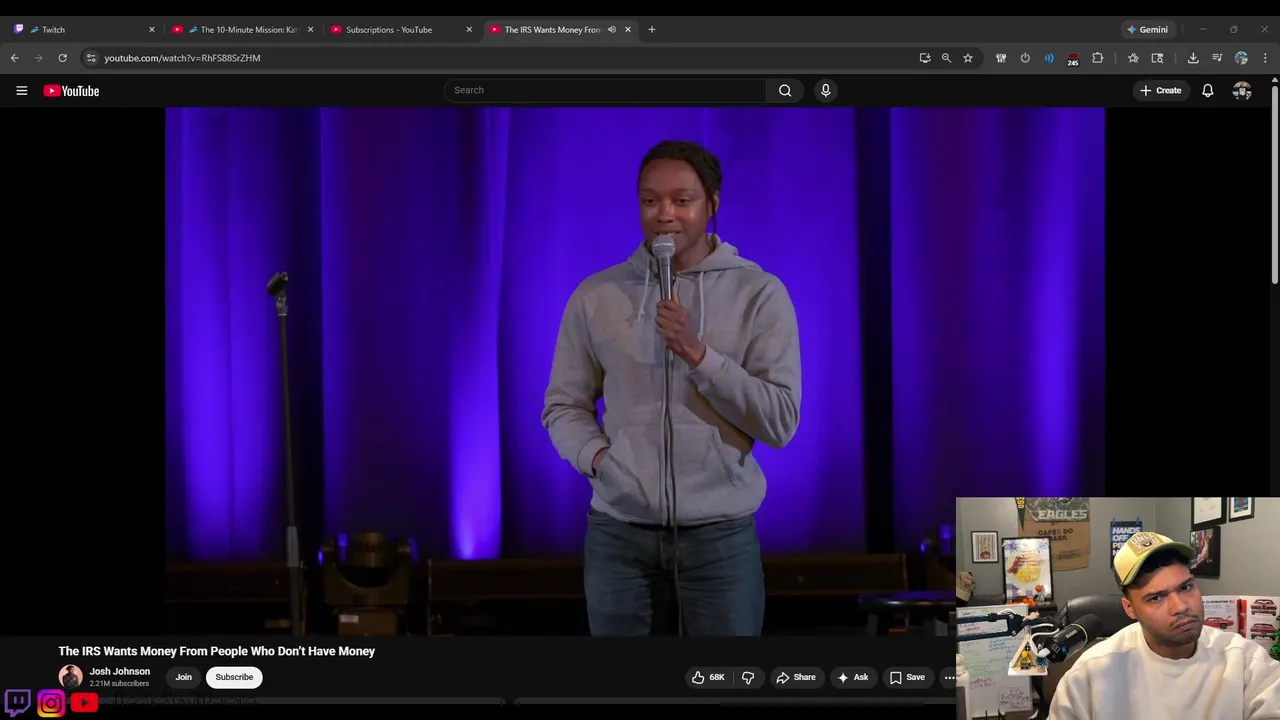Viewport: 1280px width, 720px height.
Task: Open browser downloads
Action: [x=1193, y=58]
